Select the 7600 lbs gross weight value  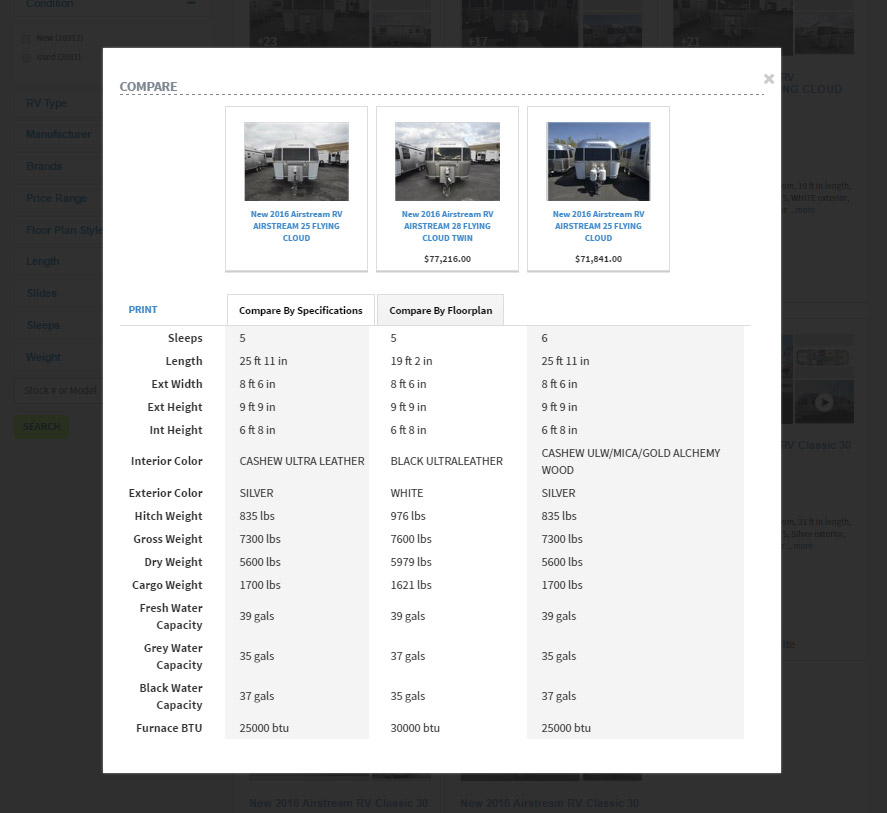[411, 539]
